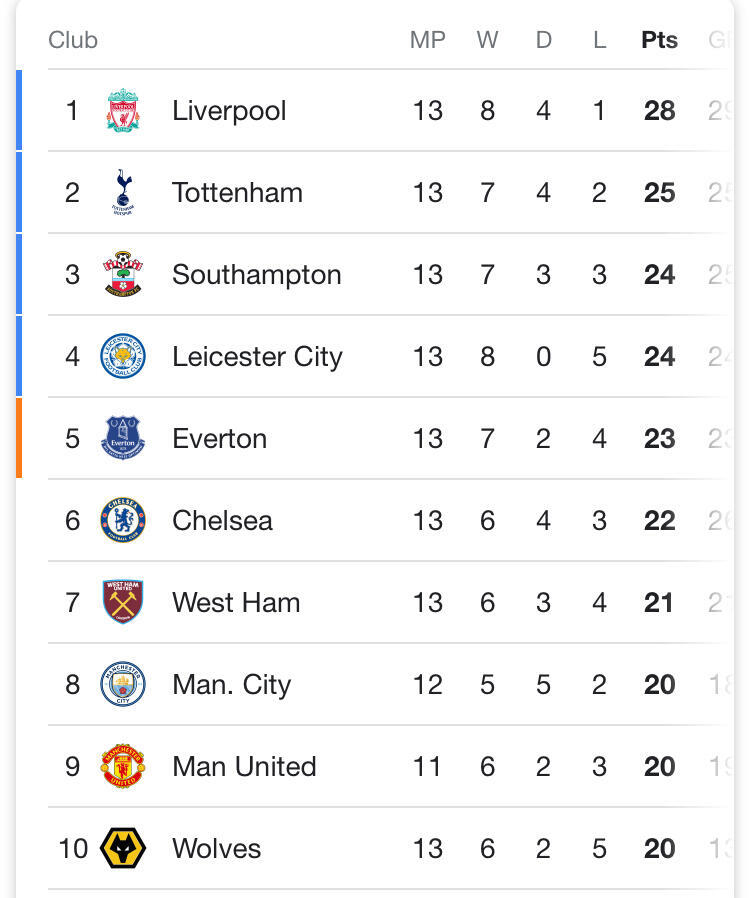
Task: Click the Man. City team name
Action: click(231, 685)
